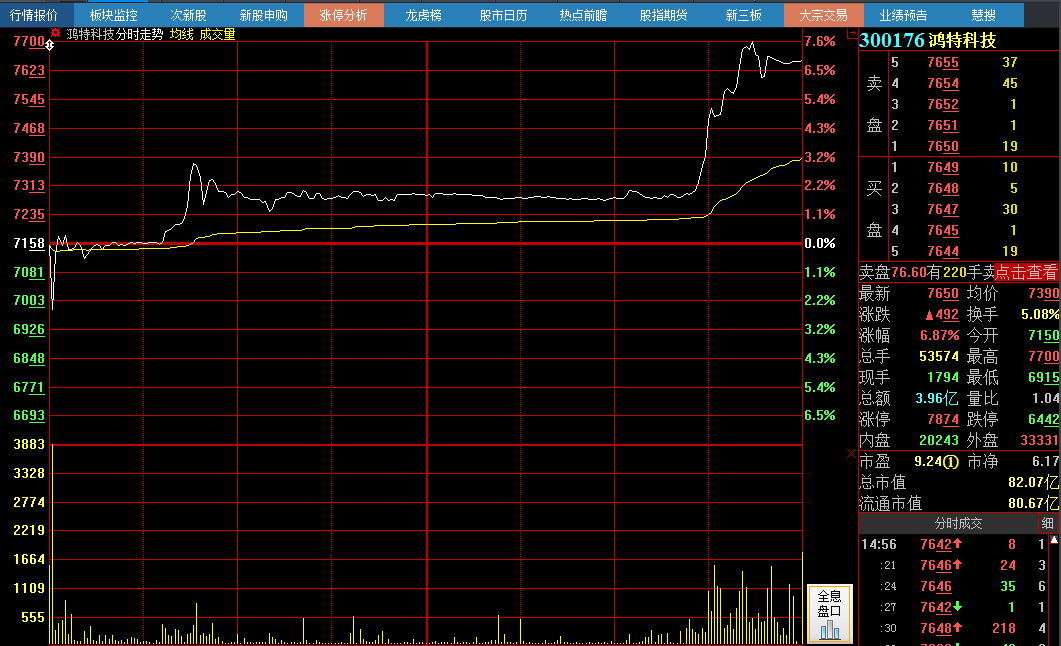This screenshot has width=1061, height=646.
Task: Select the 次新股 tab
Action: 188,15
